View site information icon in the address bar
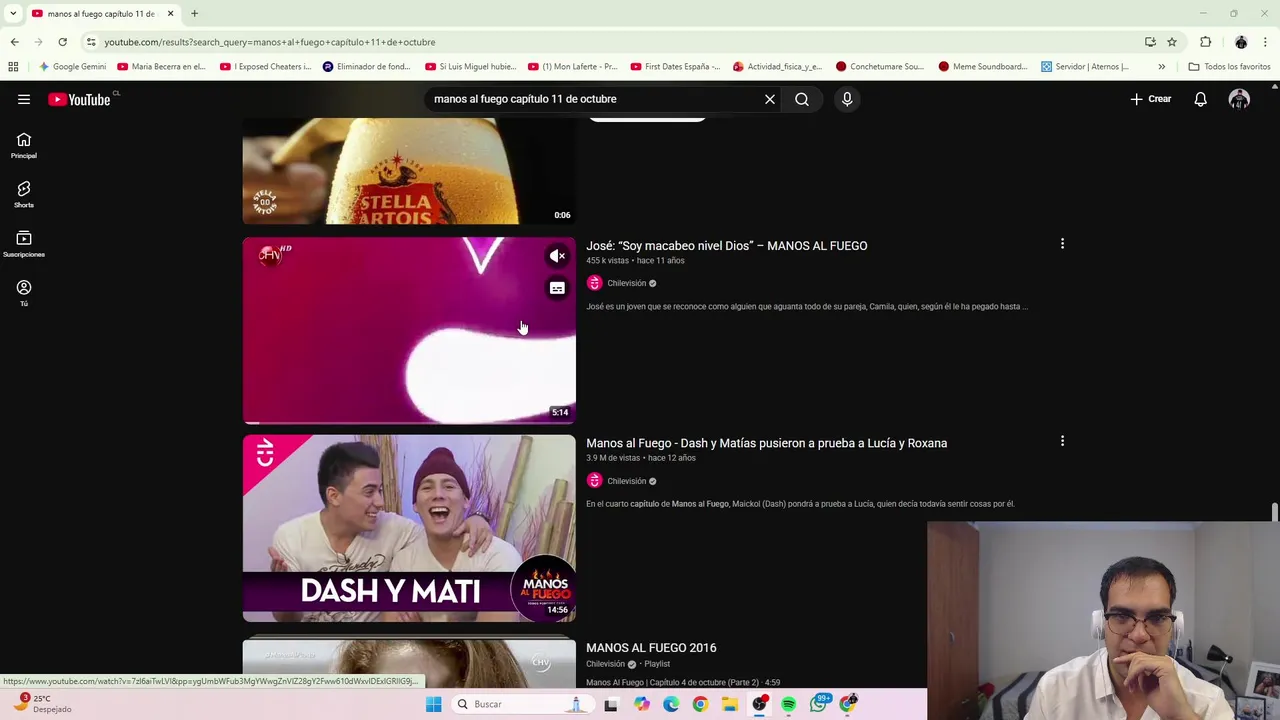The image size is (1280, 720). pyautogui.click(x=91, y=42)
